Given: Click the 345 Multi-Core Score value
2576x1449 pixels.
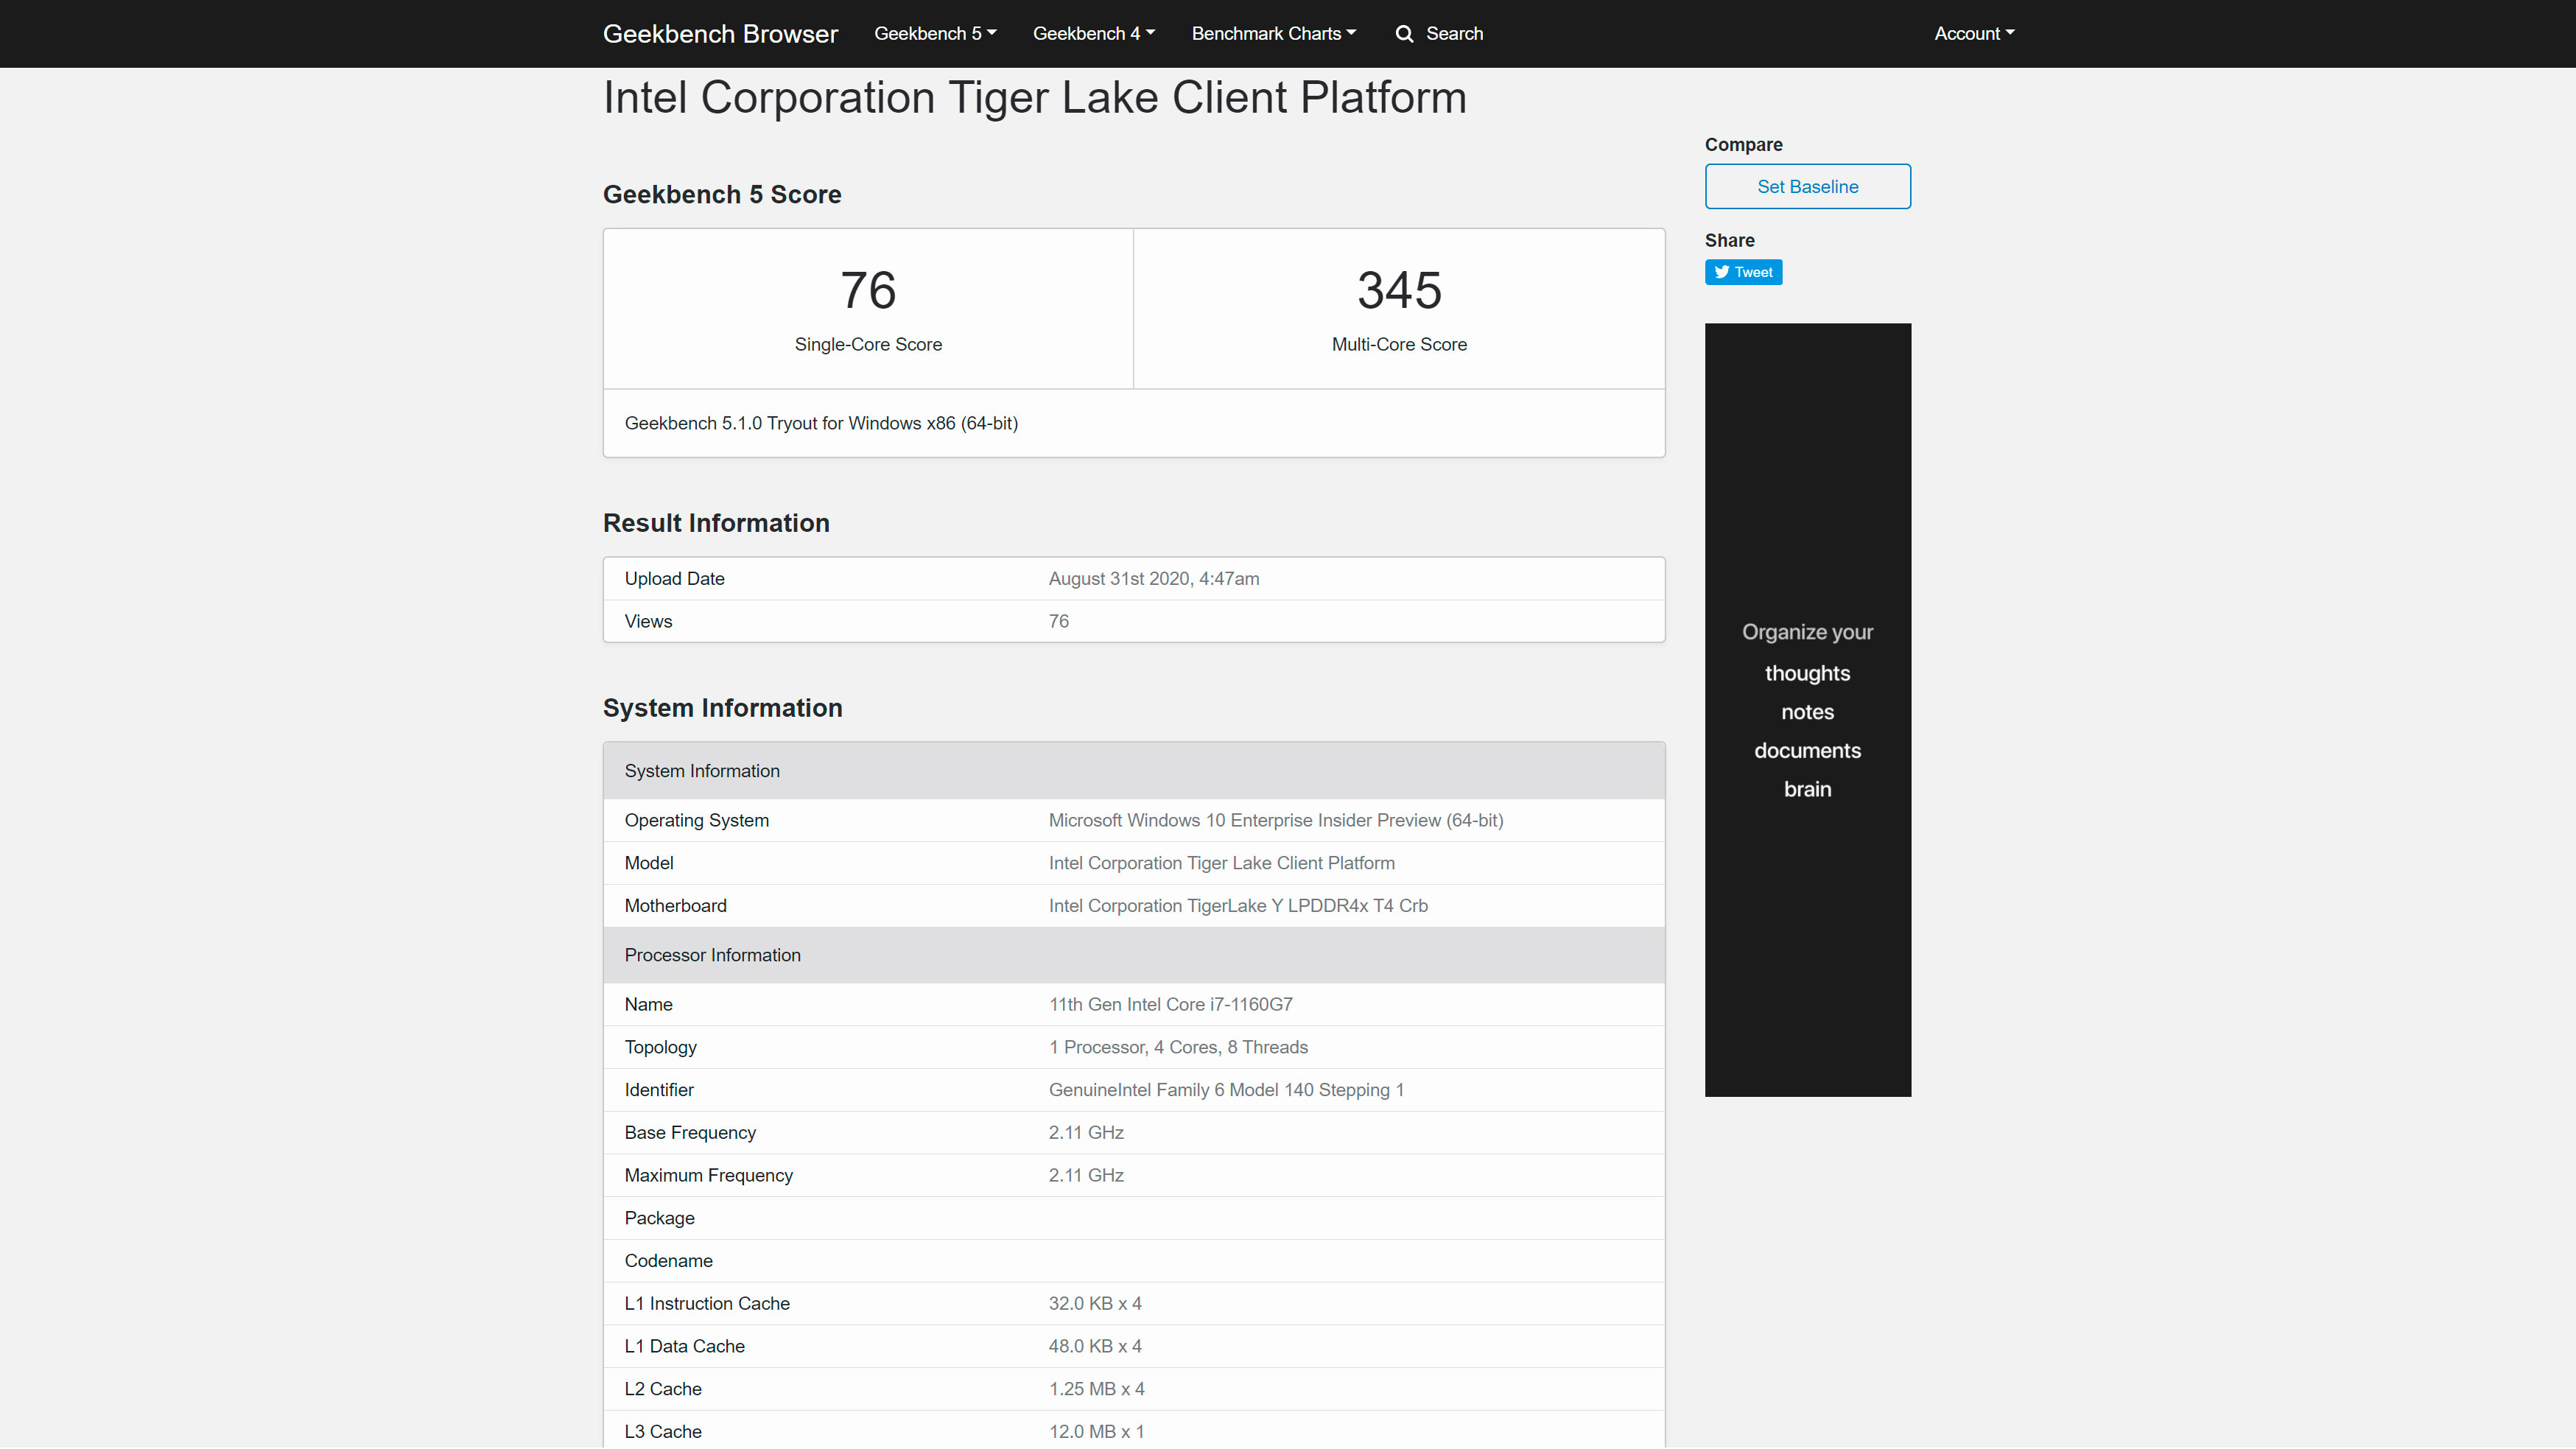Looking at the screenshot, I should coord(1398,291).
